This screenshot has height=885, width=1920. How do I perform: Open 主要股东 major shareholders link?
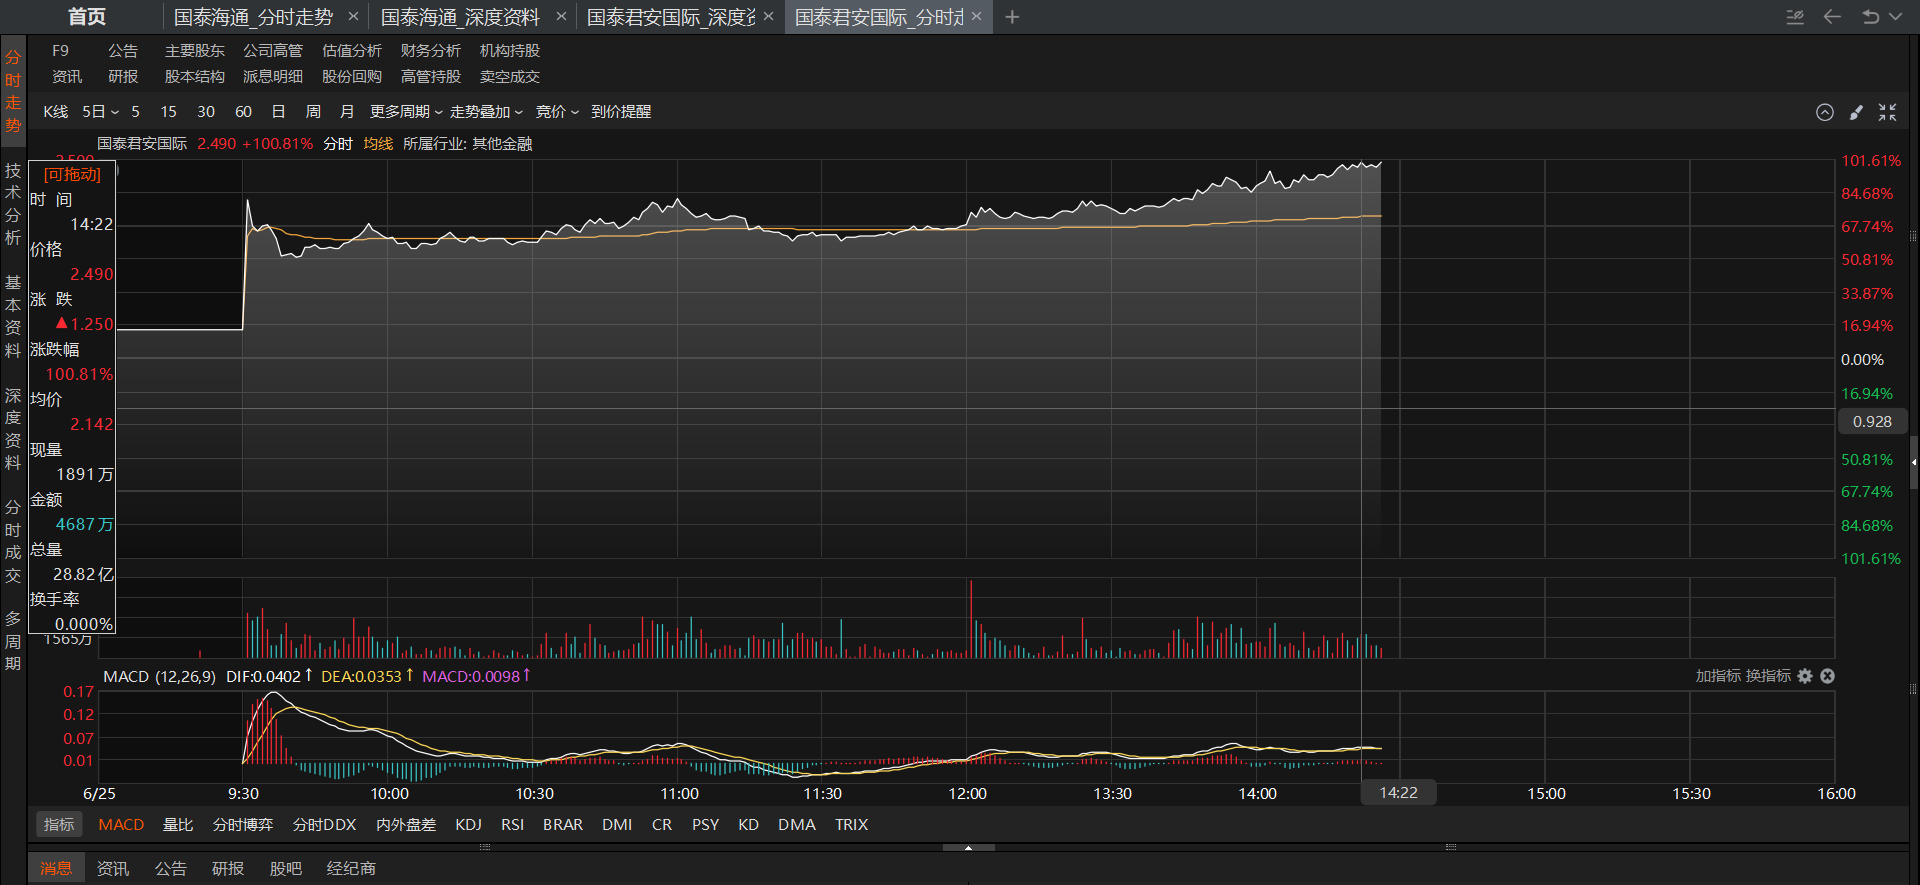tap(195, 51)
